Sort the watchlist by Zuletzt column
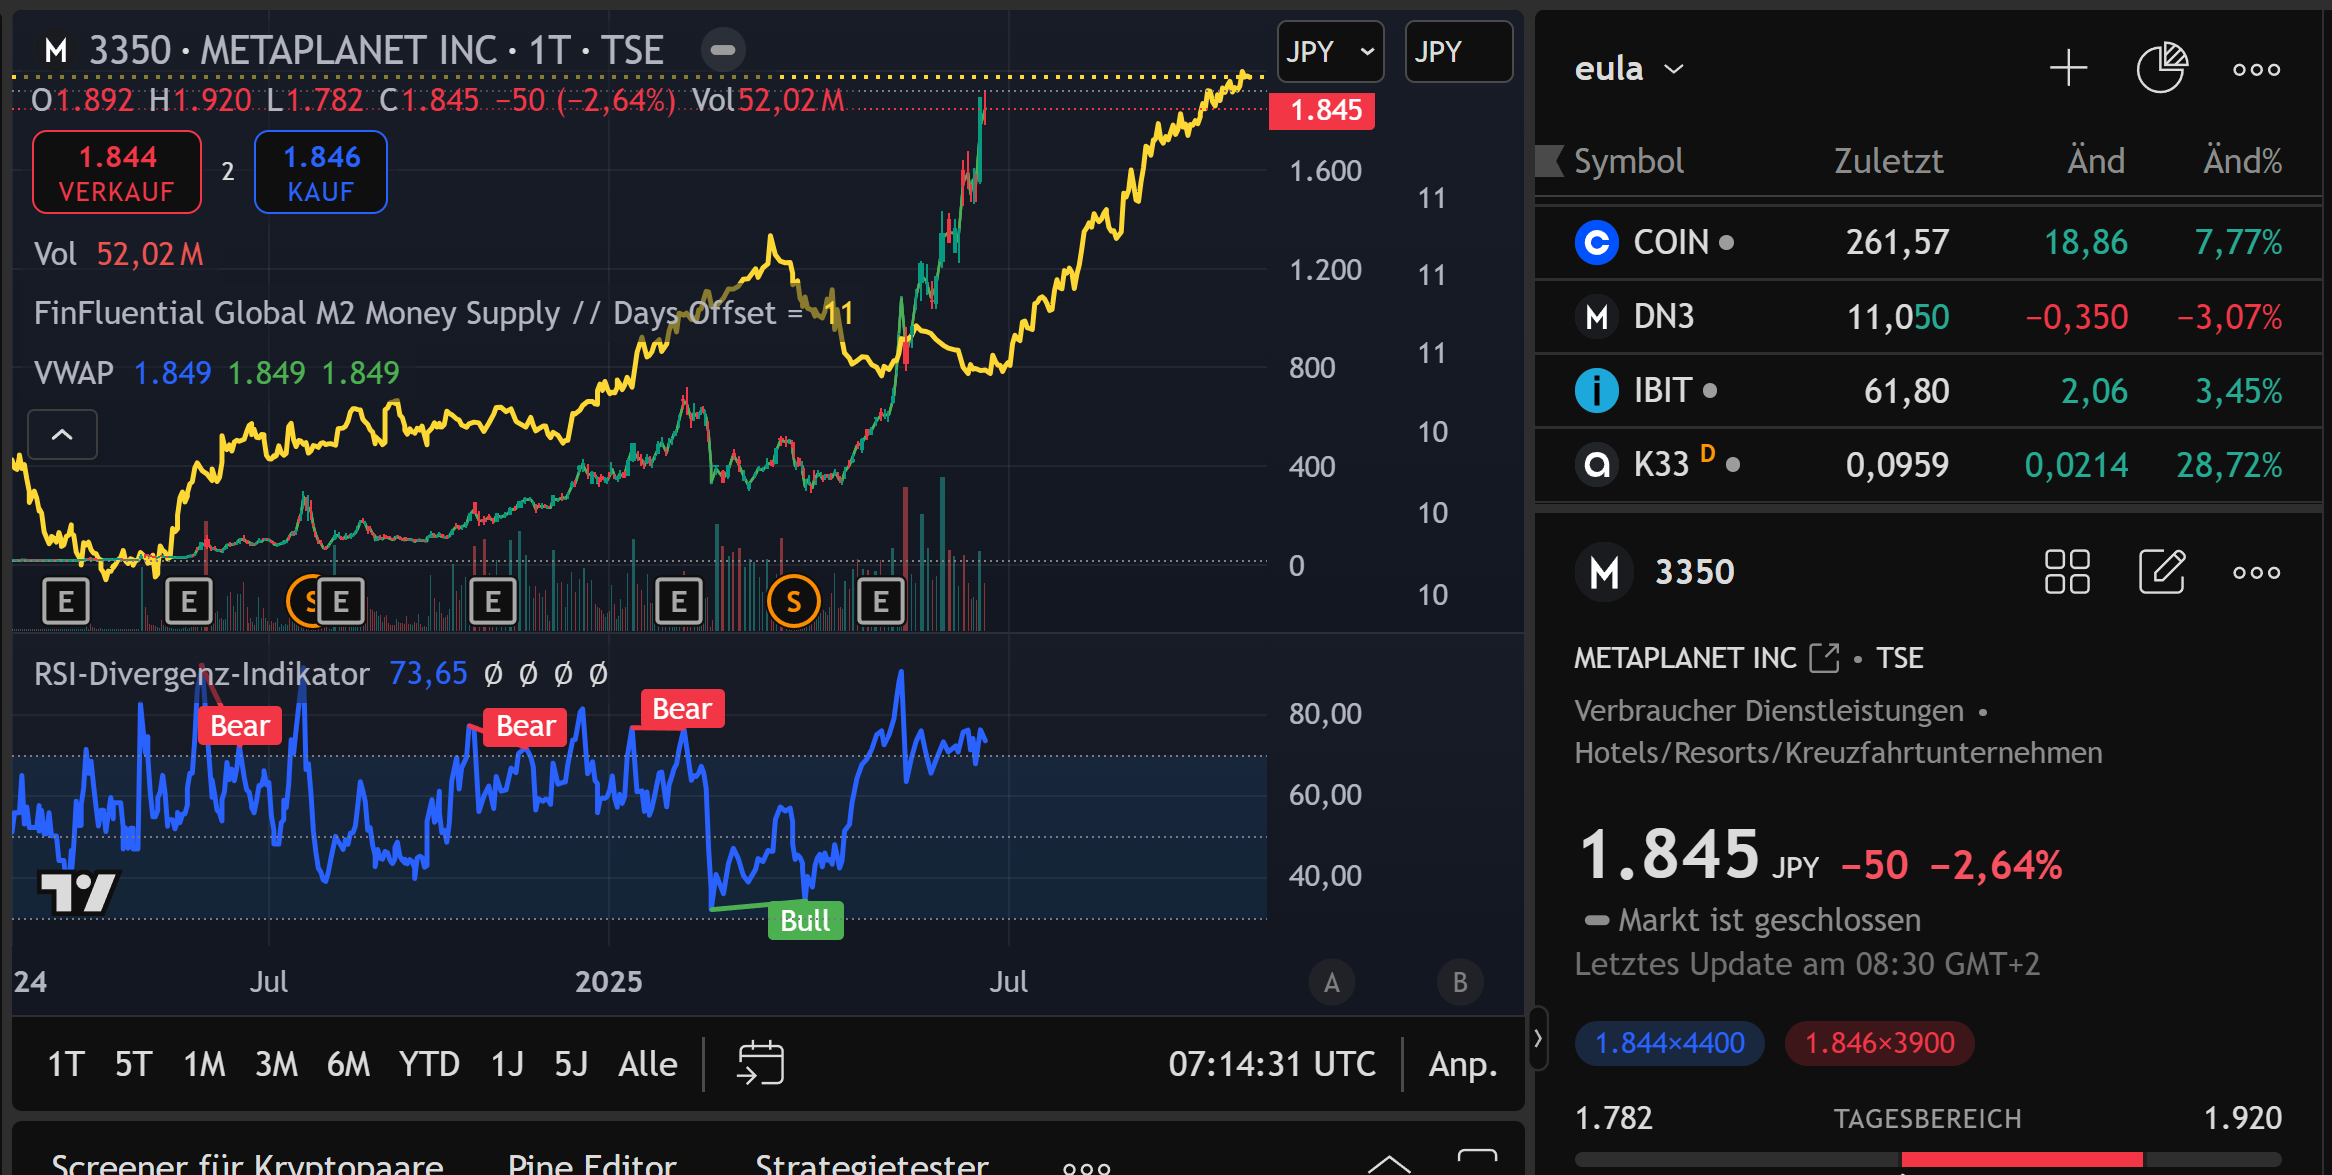 pos(1888,161)
